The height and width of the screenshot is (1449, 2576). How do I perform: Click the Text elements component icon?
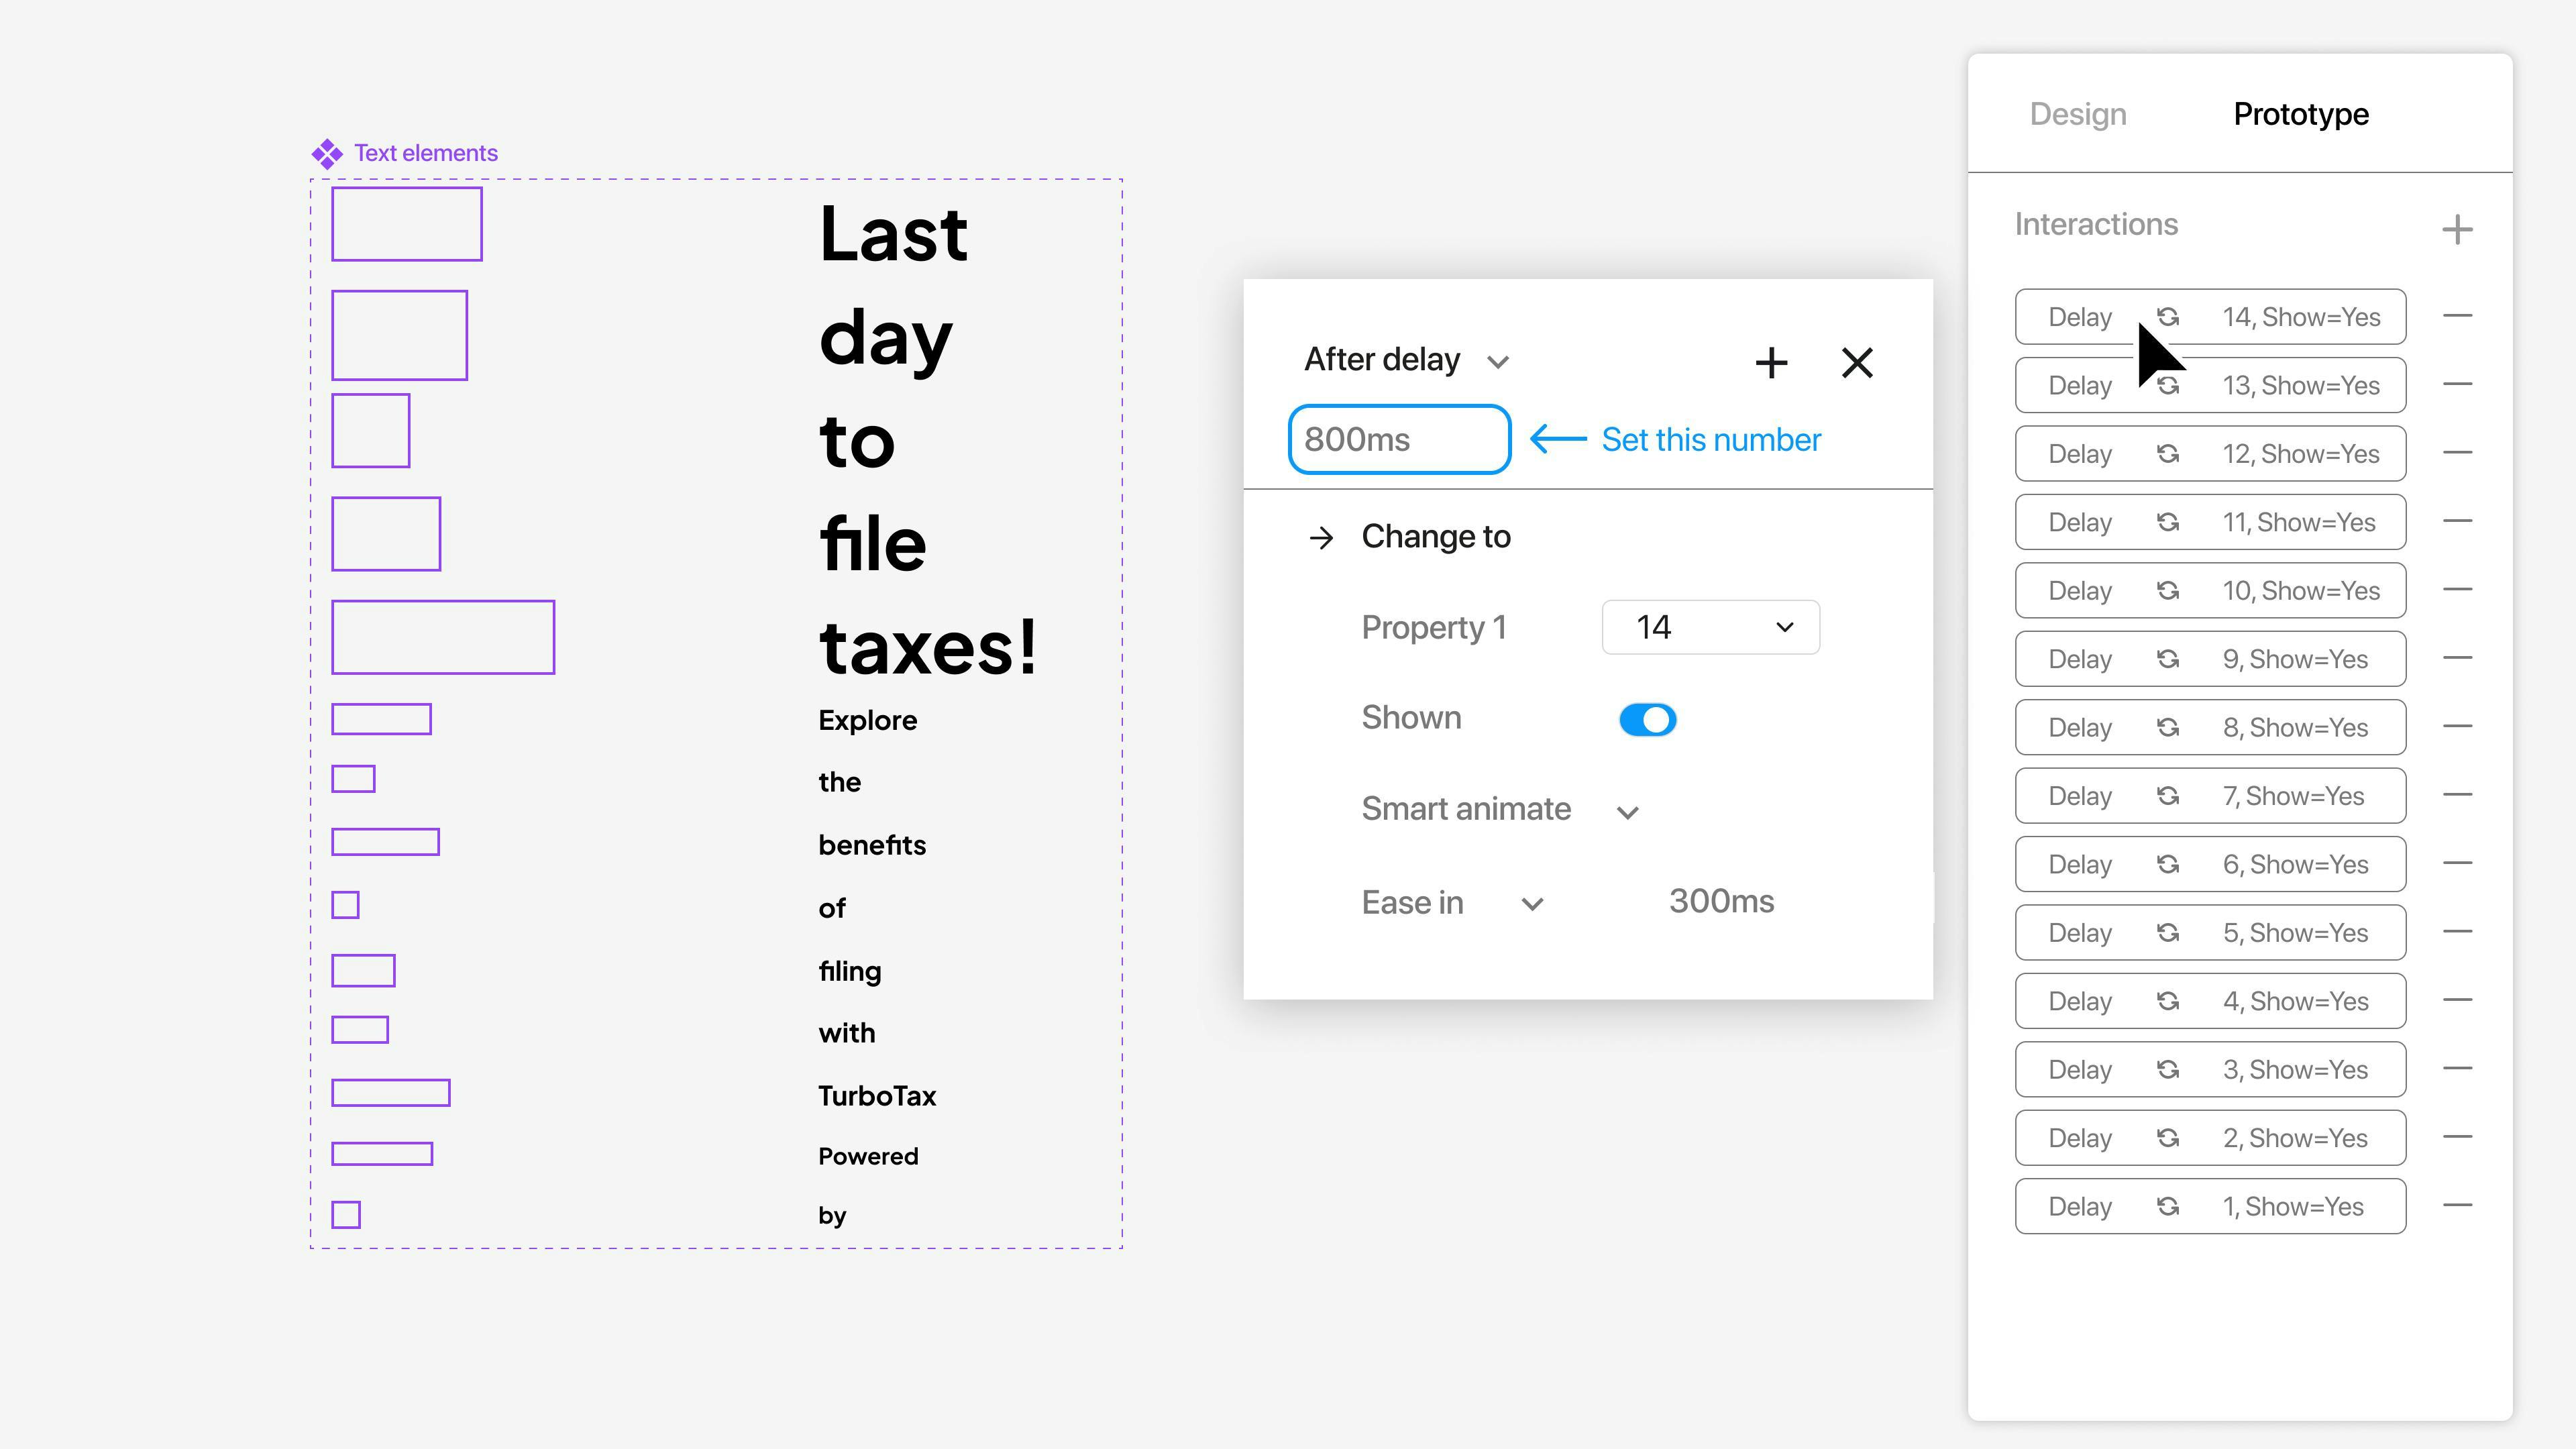tap(327, 154)
